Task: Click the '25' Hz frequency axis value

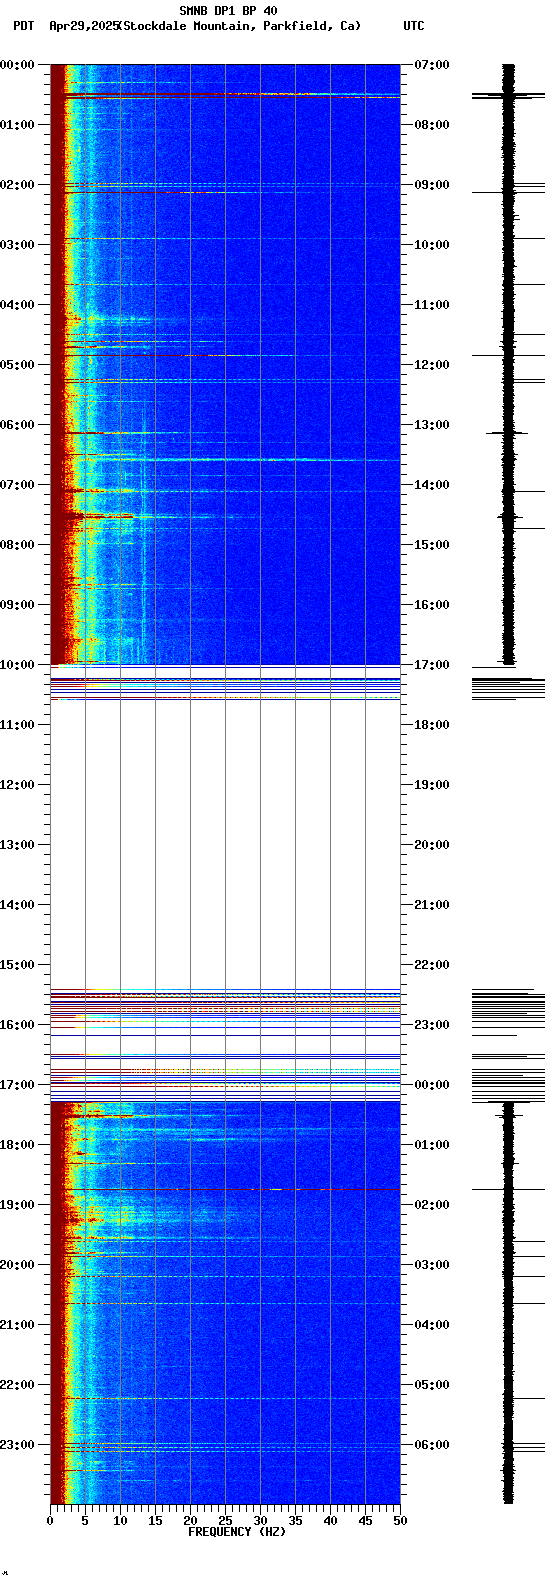Action: tap(225, 1521)
